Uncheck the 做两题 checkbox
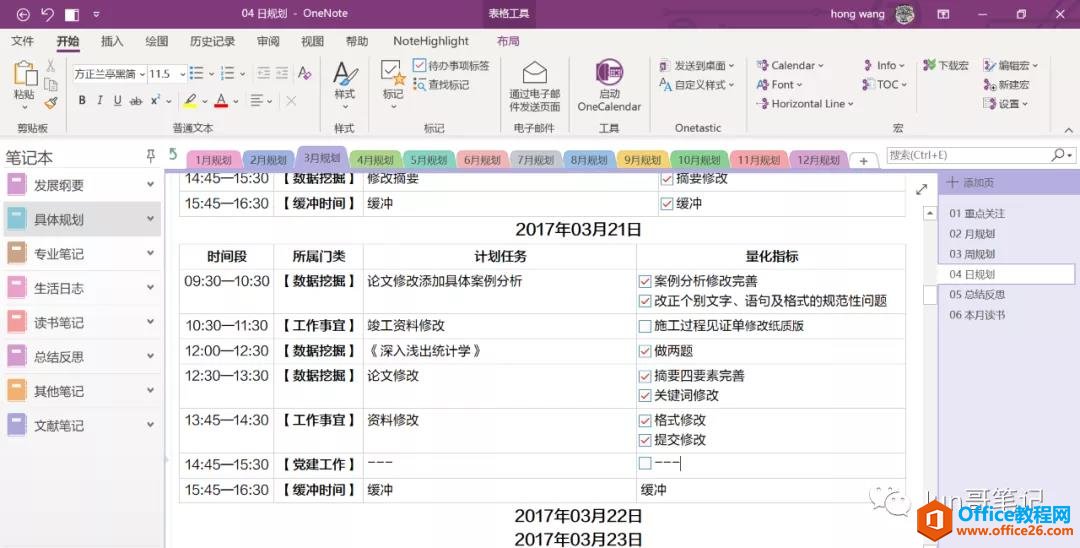The height and width of the screenshot is (548, 1080). point(645,351)
